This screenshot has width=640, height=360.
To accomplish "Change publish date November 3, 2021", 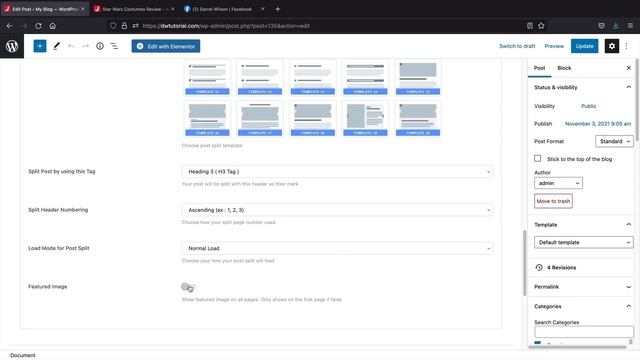I will click(598, 124).
